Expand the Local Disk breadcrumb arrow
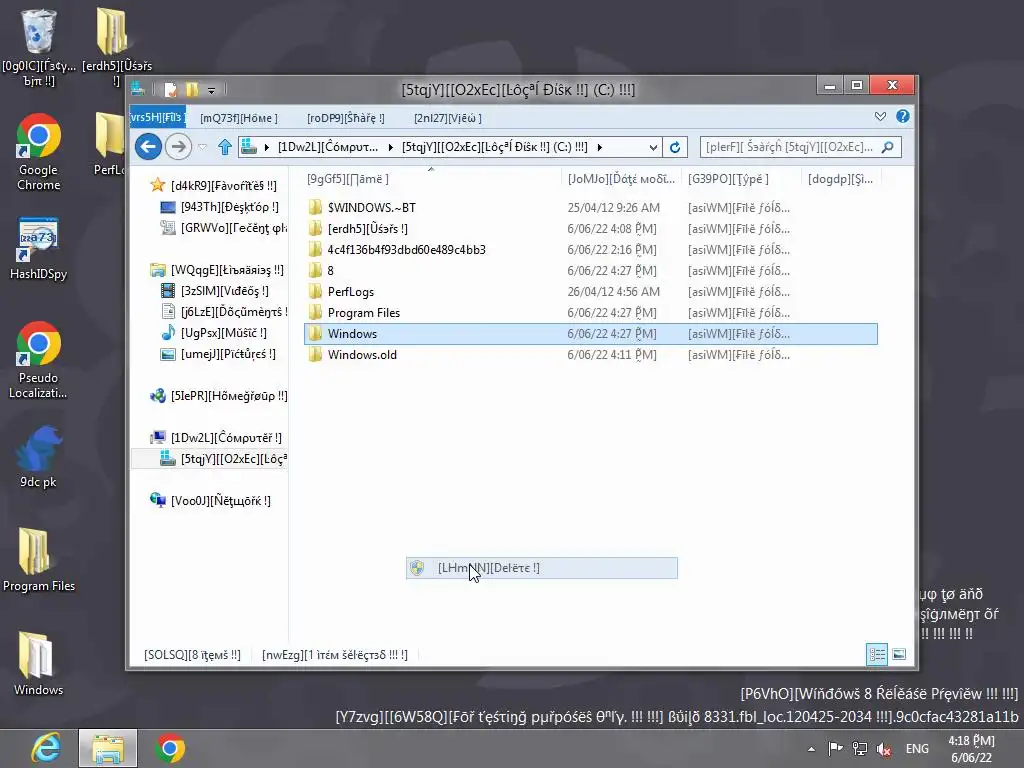 [x=600, y=148]
